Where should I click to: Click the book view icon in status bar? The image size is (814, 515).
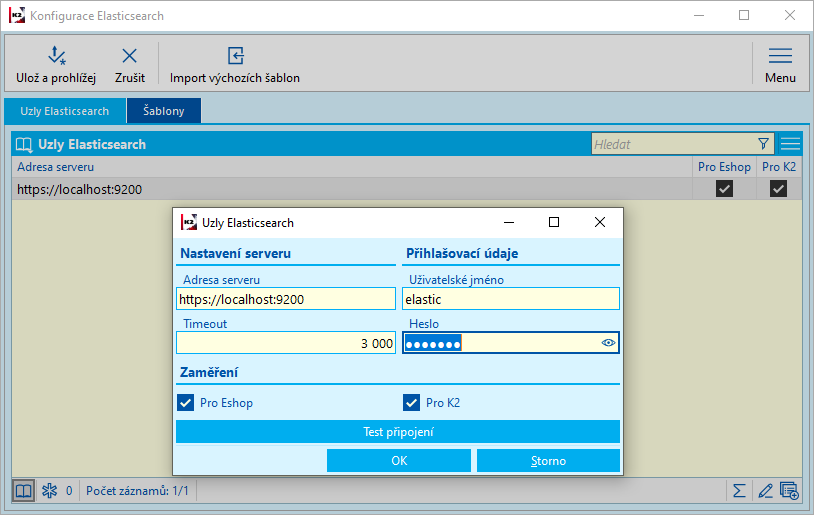(x=23, y=491)
